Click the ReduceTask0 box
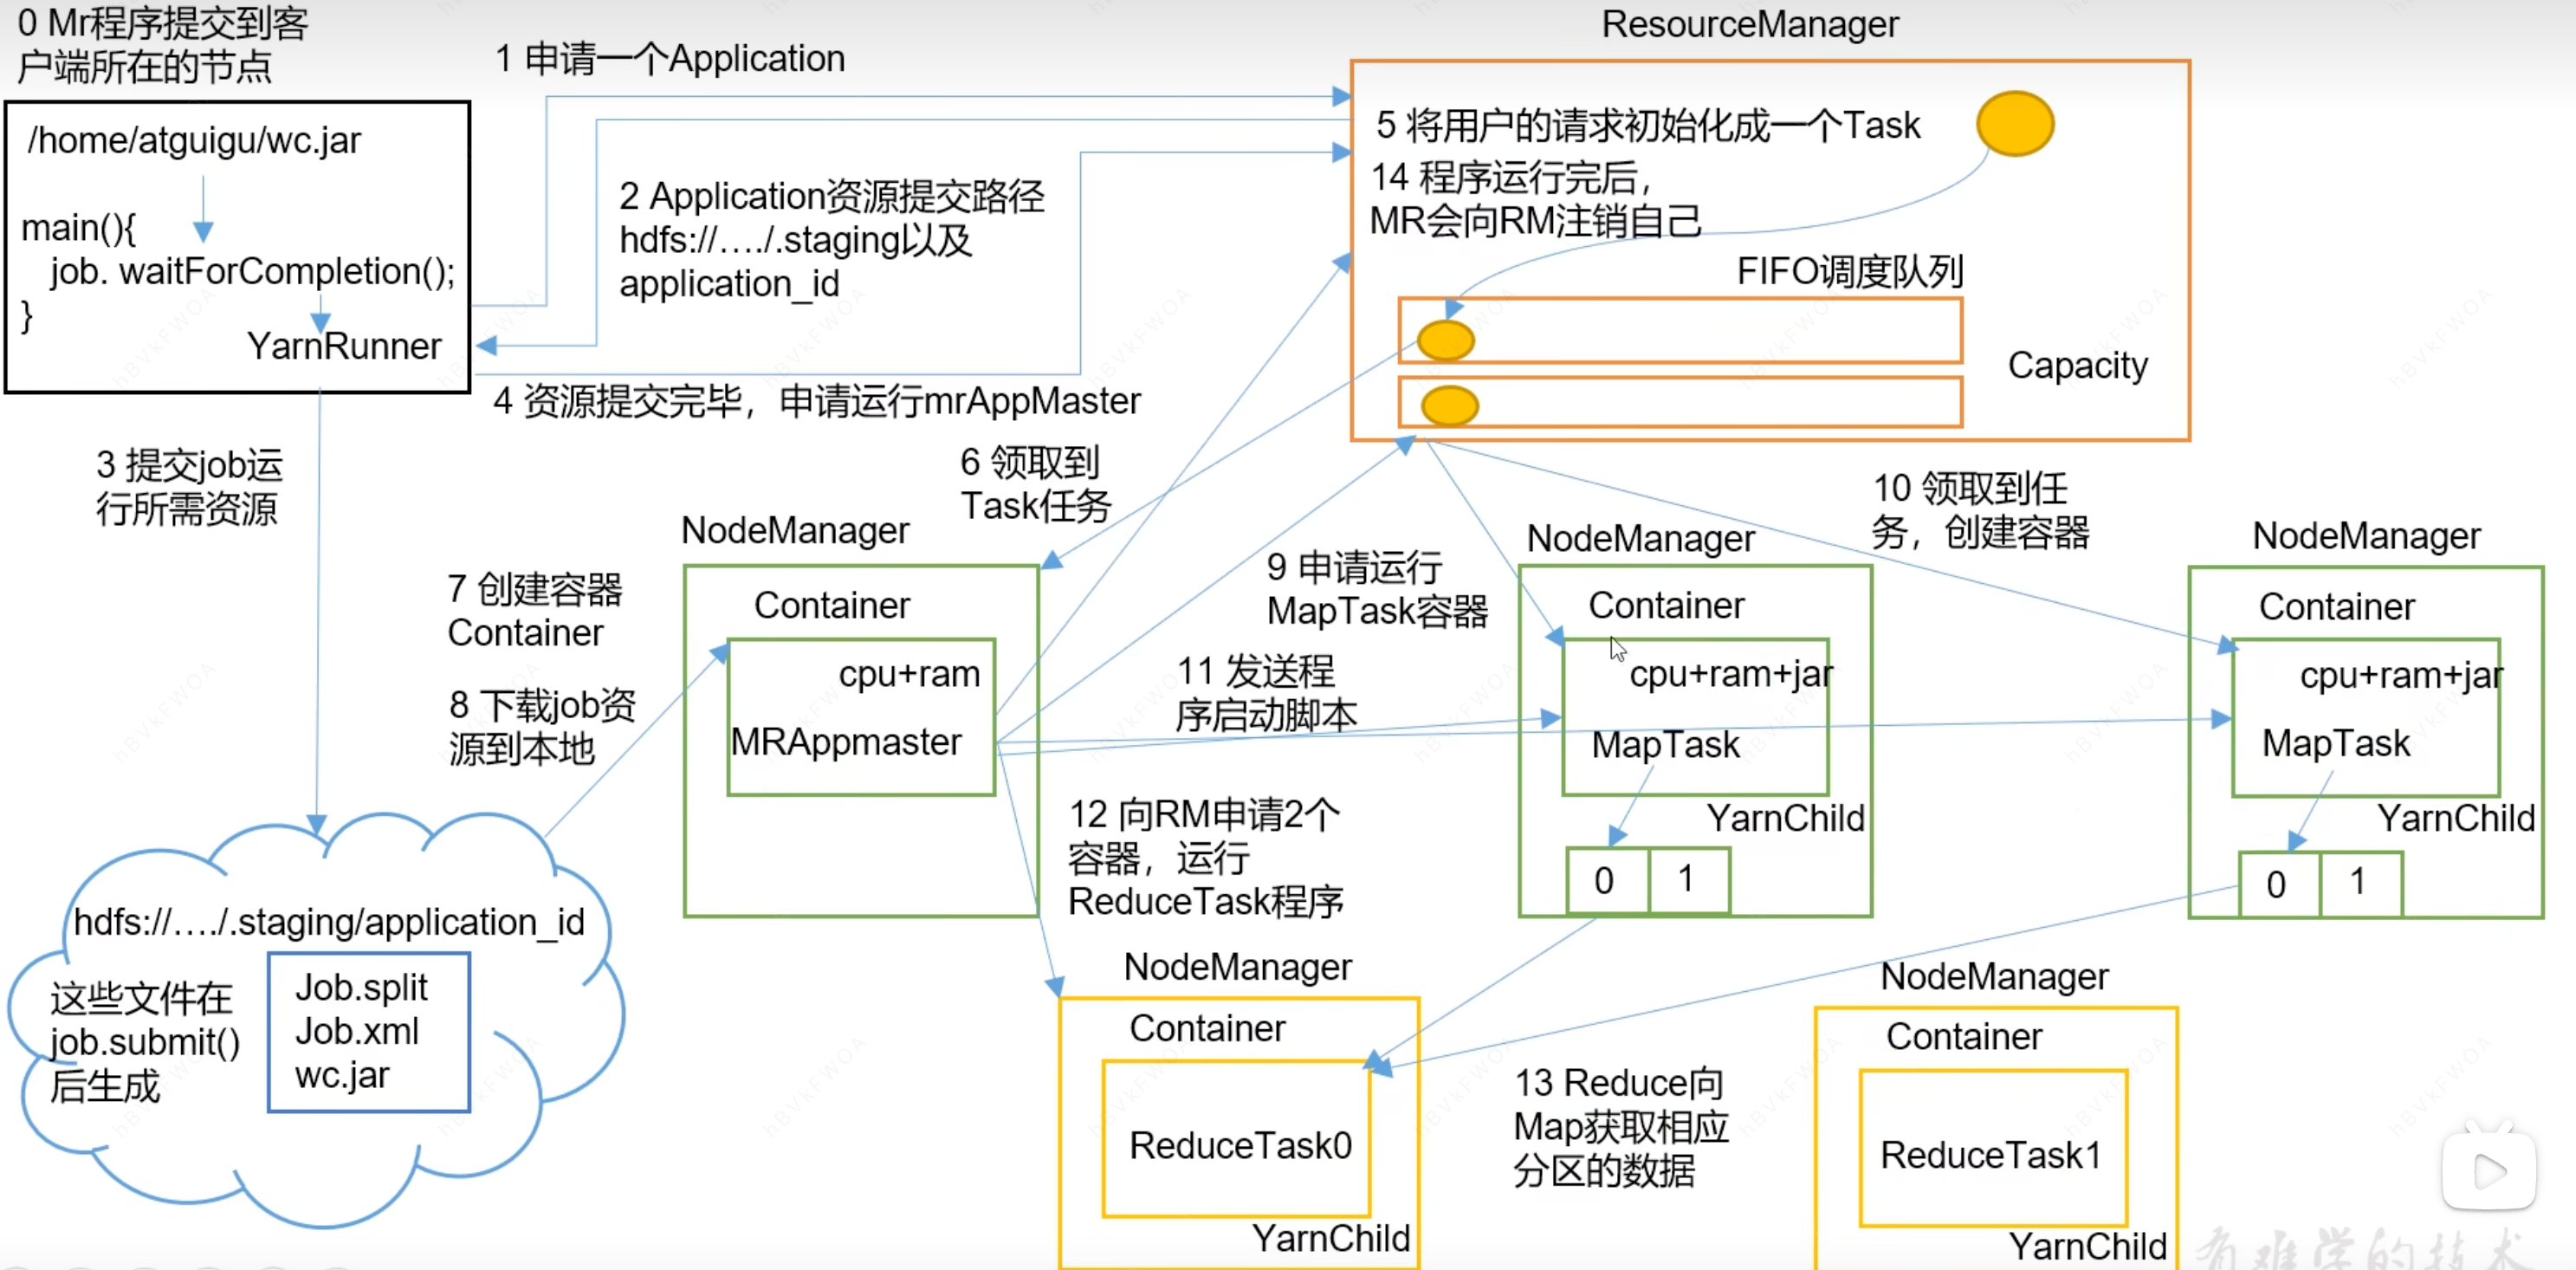2576x1270 pixels. 1237,1140
